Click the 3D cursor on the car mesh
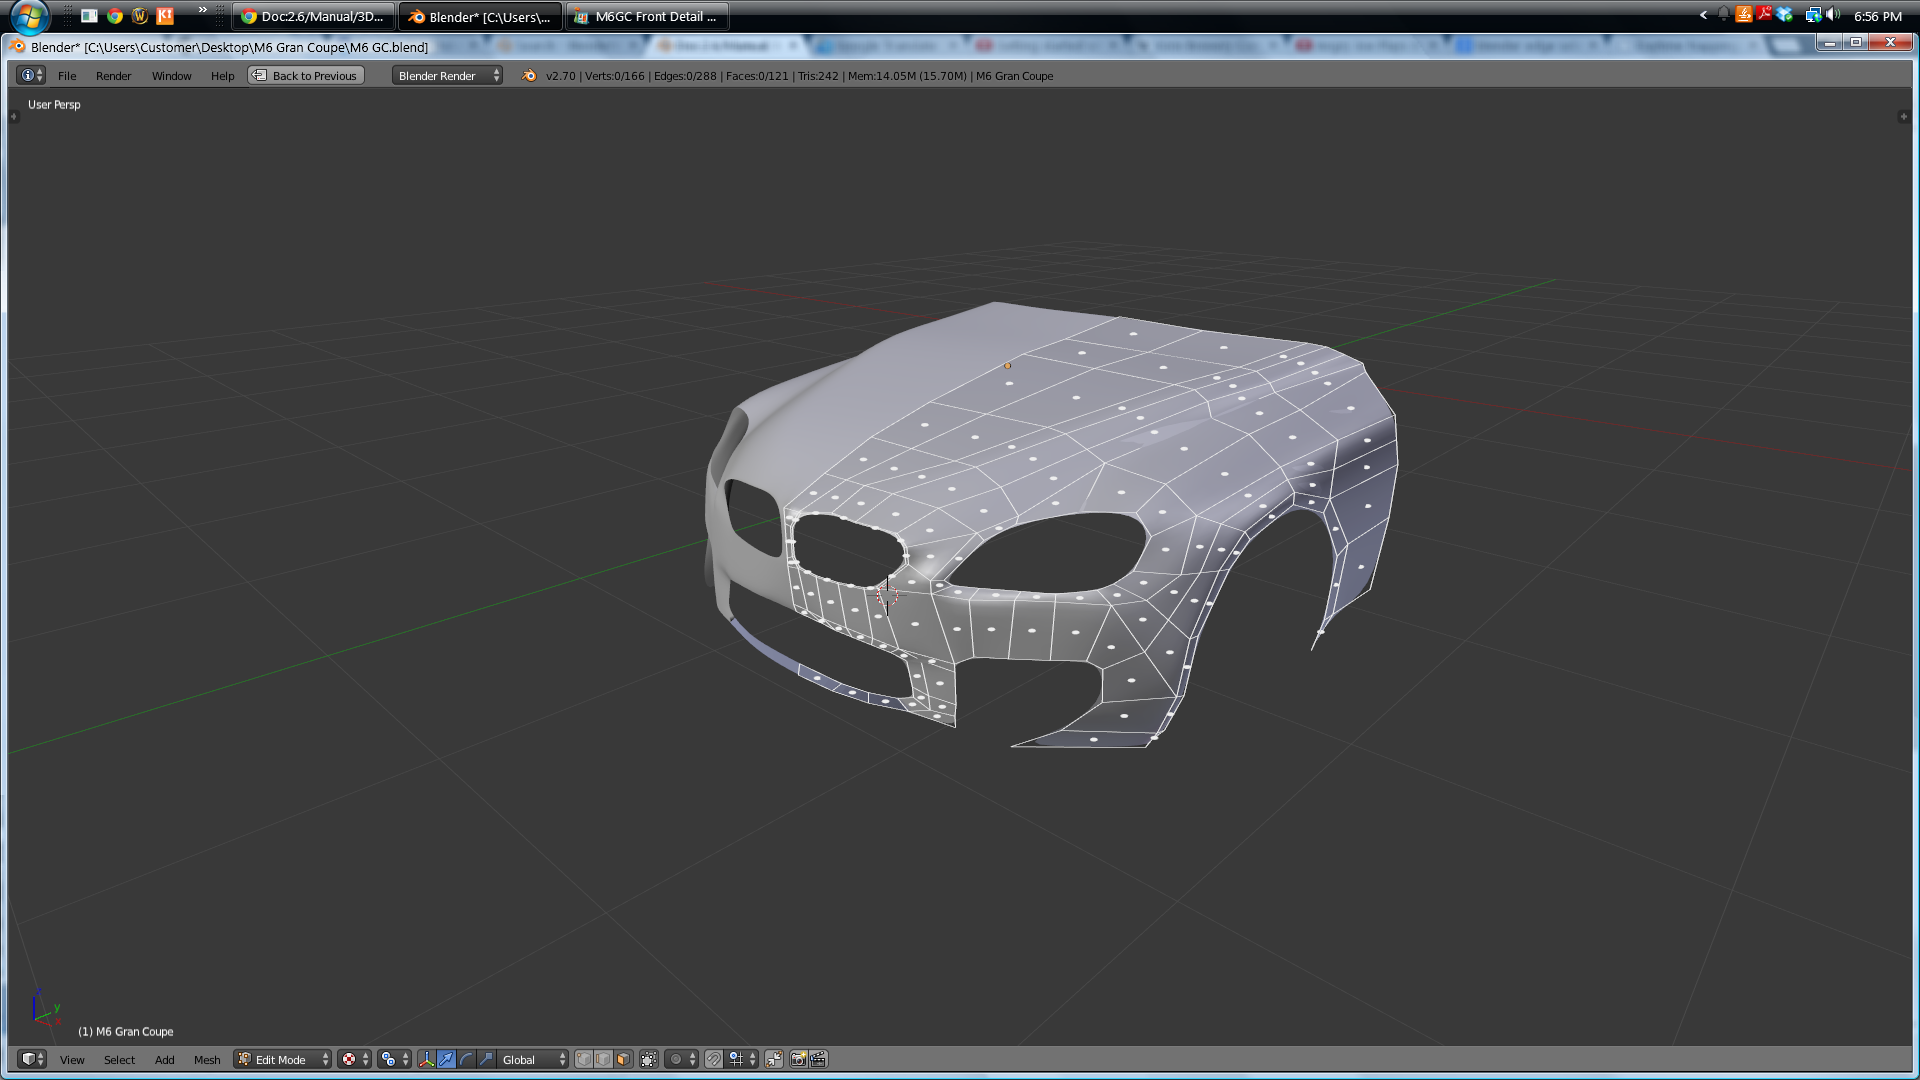The height and width of the screenshot is (1080, 1920). (x=887, y=596)
